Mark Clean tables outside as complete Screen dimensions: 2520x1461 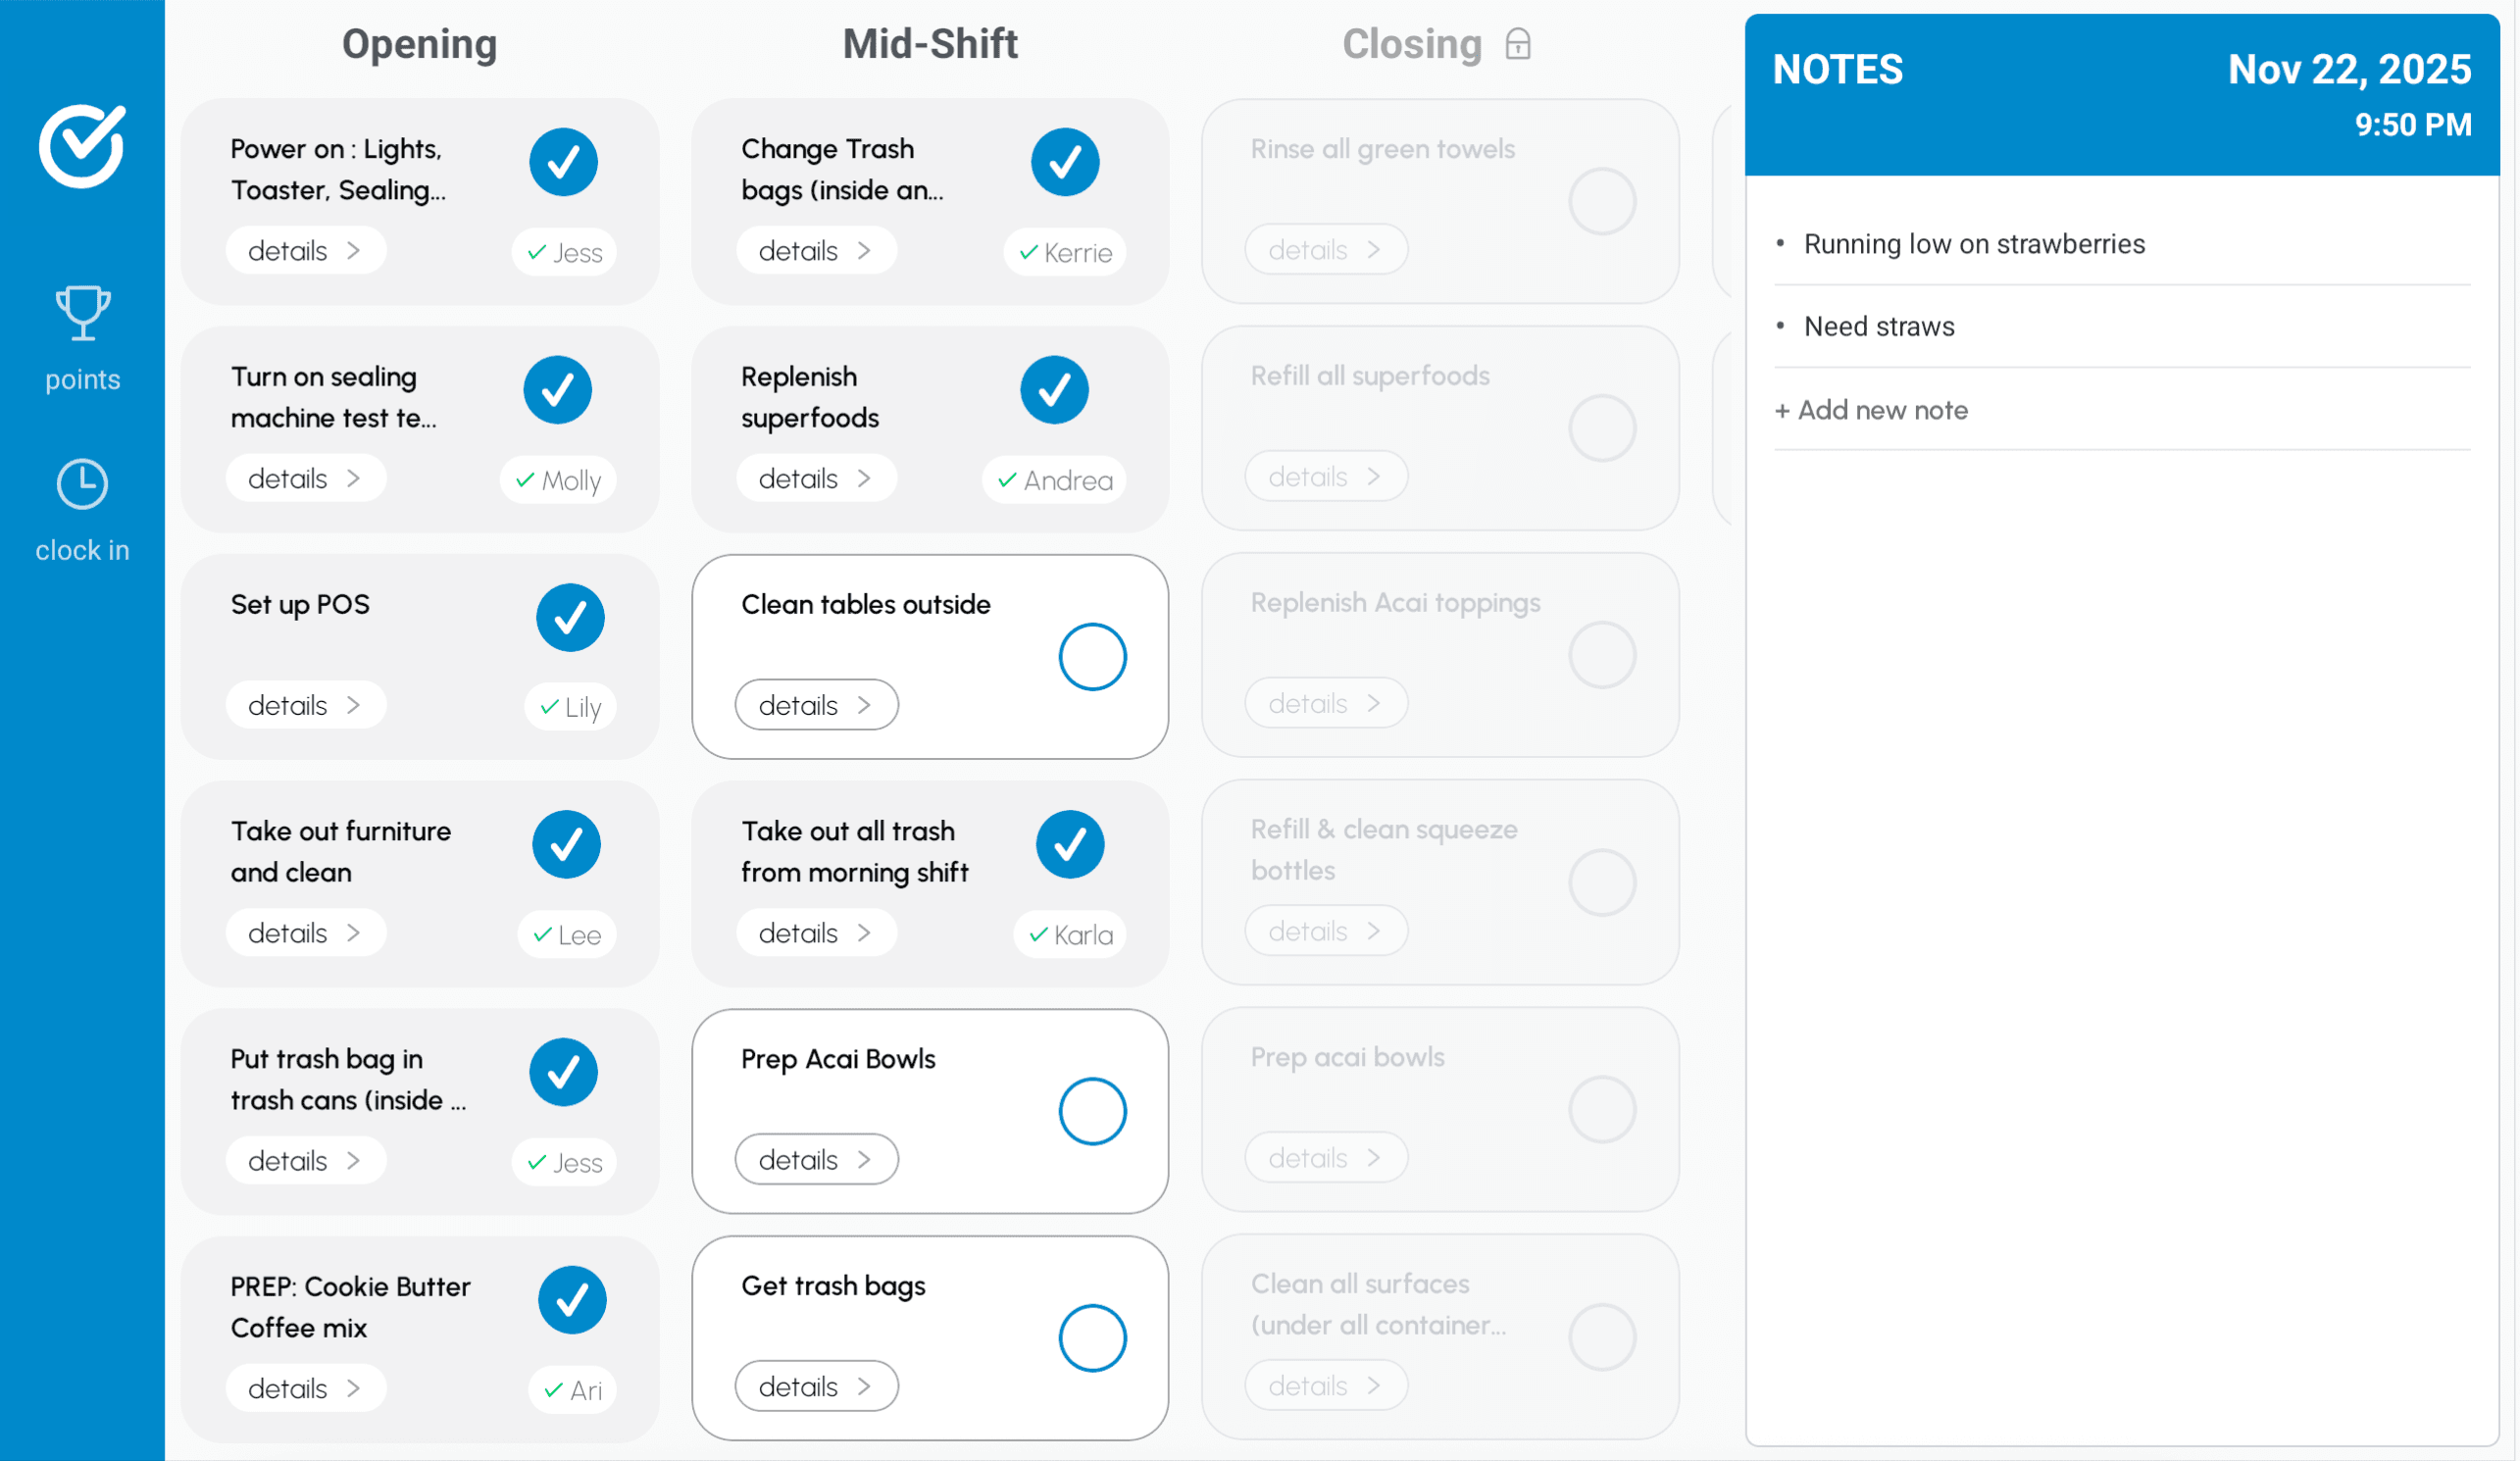[x=1092, y=657]
